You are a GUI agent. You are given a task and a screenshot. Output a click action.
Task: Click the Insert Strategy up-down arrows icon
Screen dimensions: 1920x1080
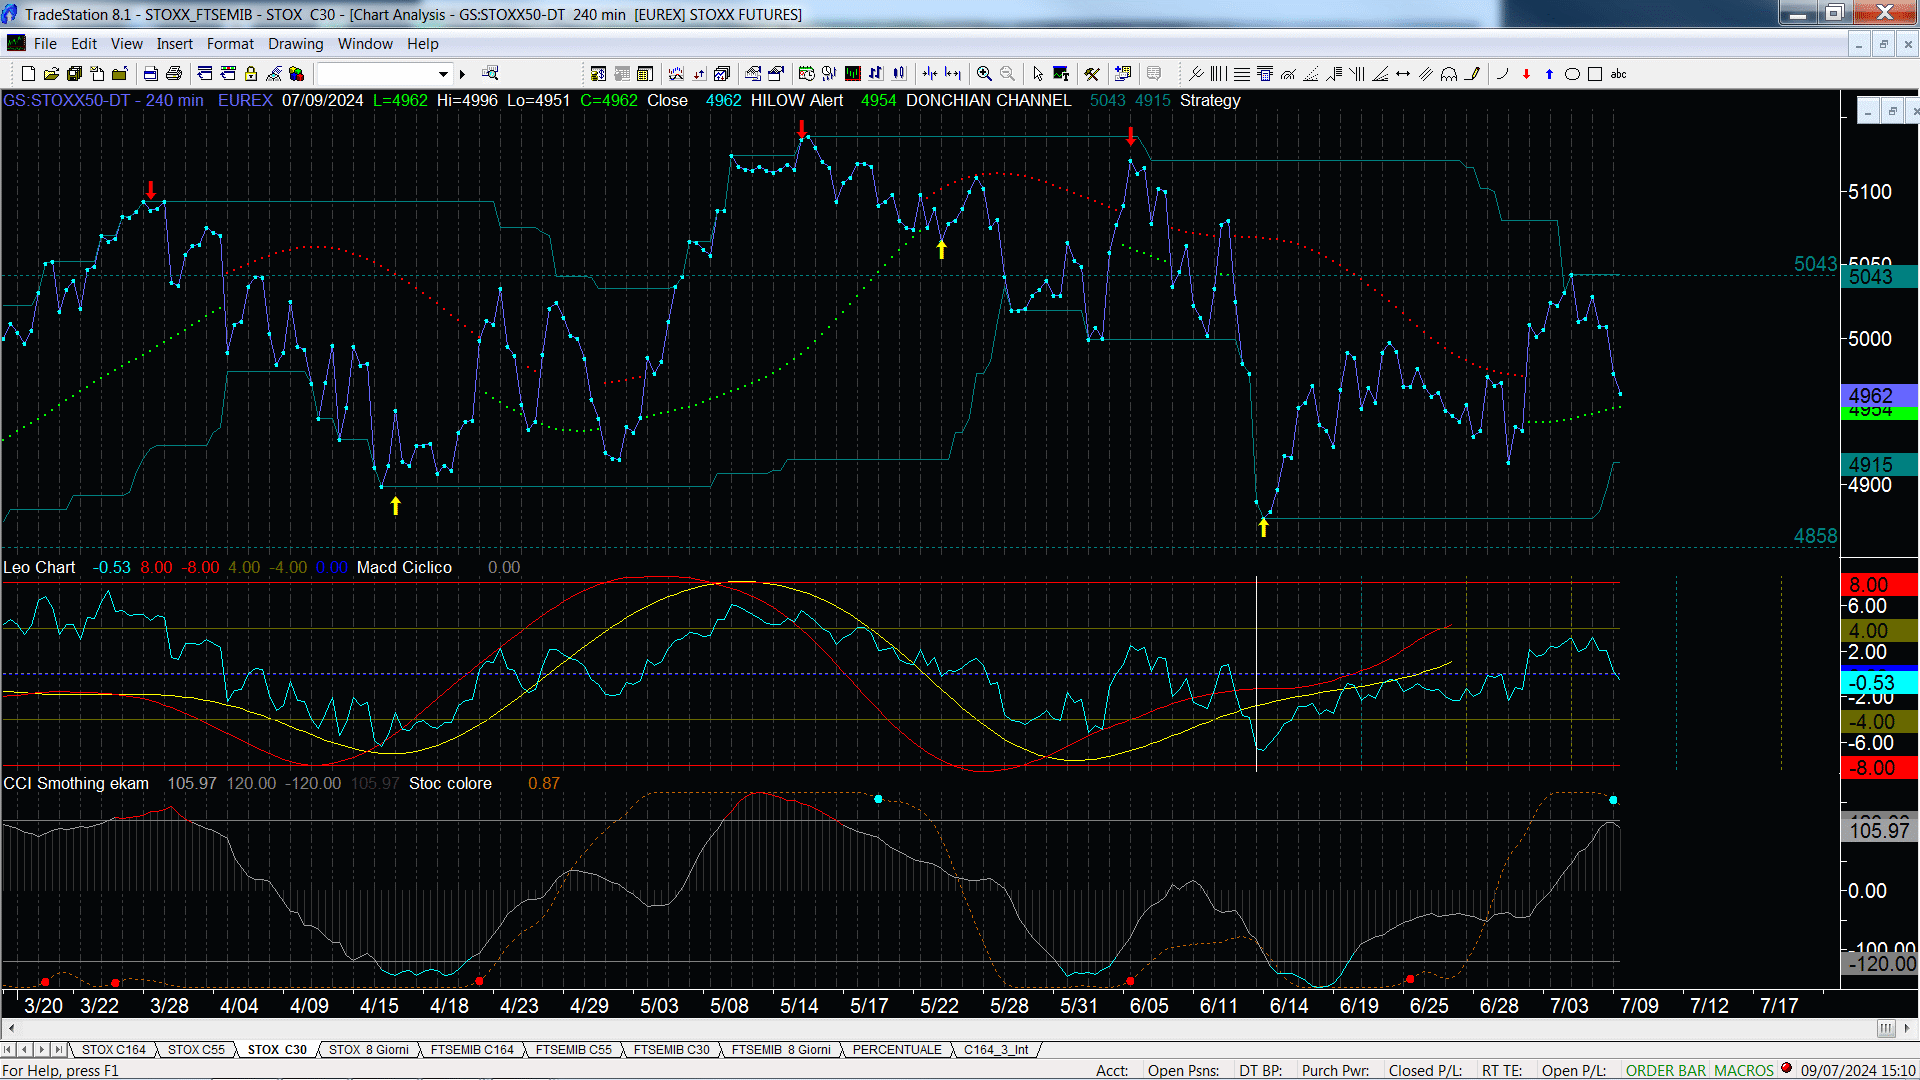click(x=699, y=73)
